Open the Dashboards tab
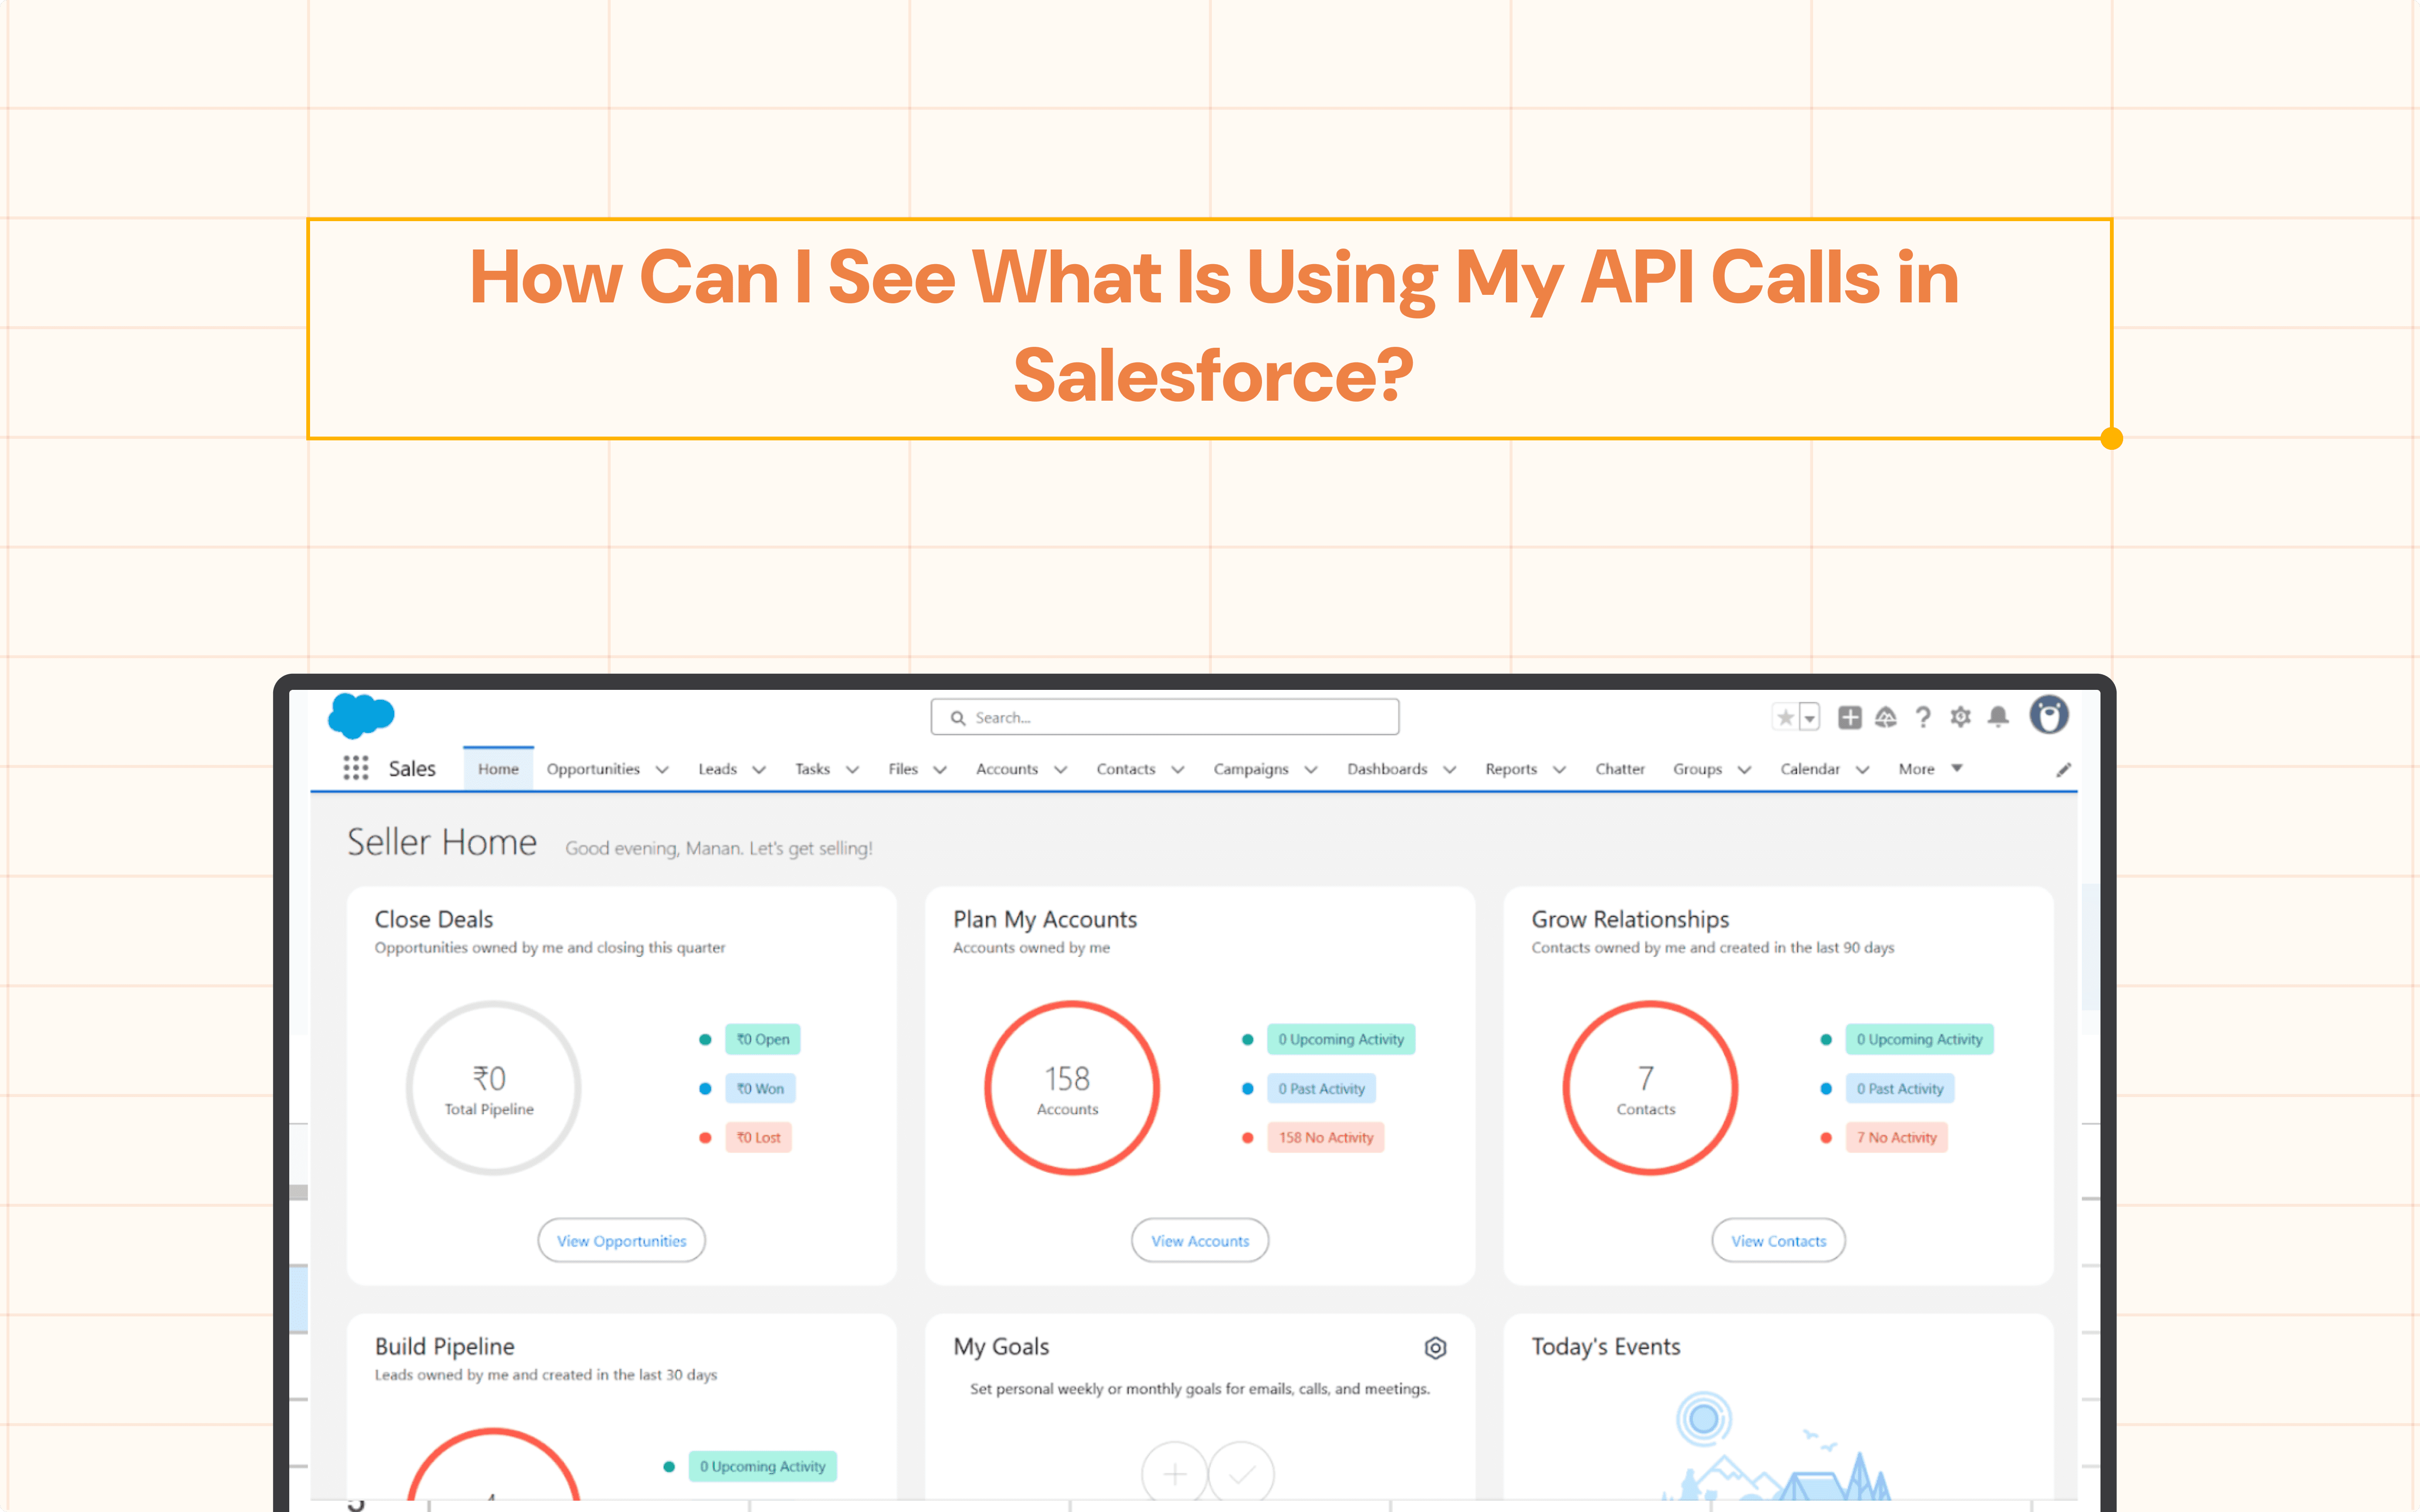Image resolution: width=2420 pixels, height=1512 pixels. pos(1387,769)
